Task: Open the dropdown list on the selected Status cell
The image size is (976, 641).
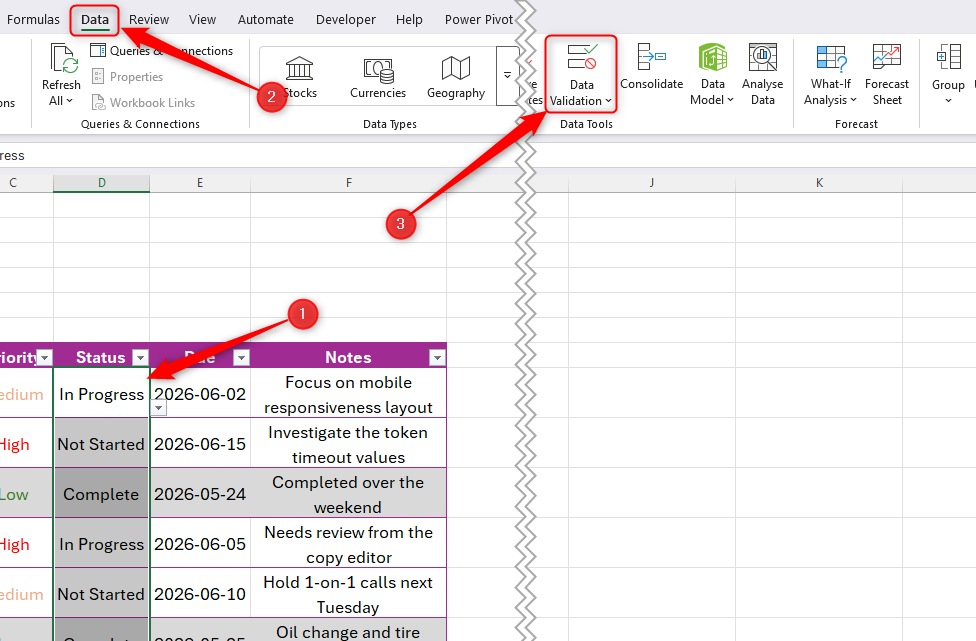Action: (x=159, y=408)
